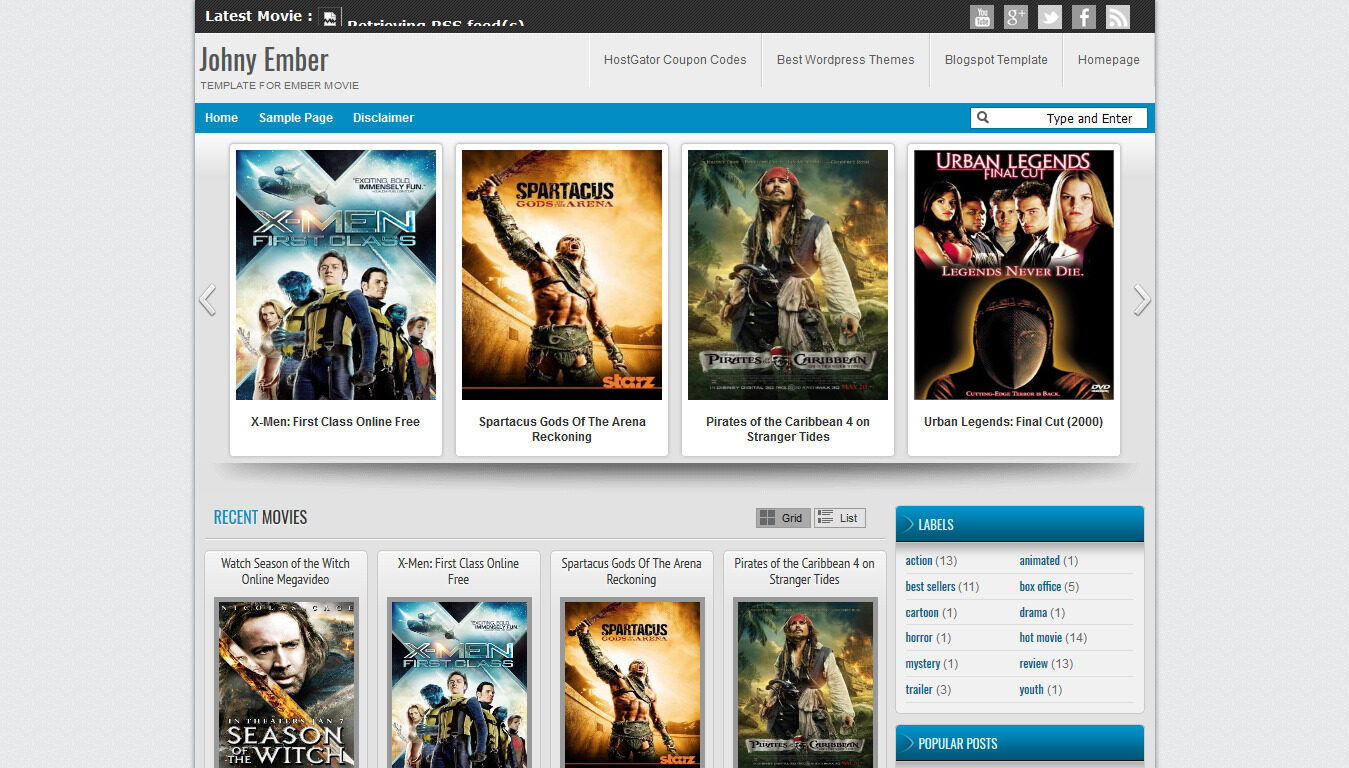Filter by the drama label

pyautogui.click(x=1033, y=613)
